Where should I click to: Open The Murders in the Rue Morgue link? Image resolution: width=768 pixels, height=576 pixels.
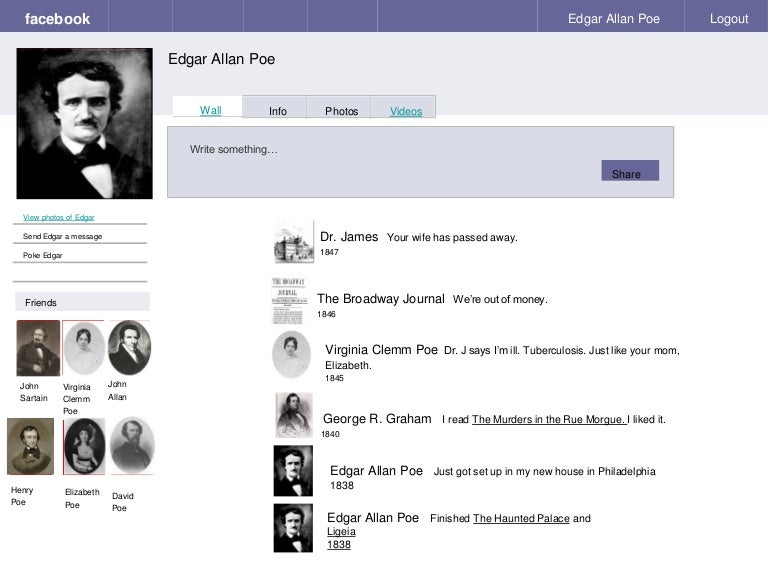(549, 419)
